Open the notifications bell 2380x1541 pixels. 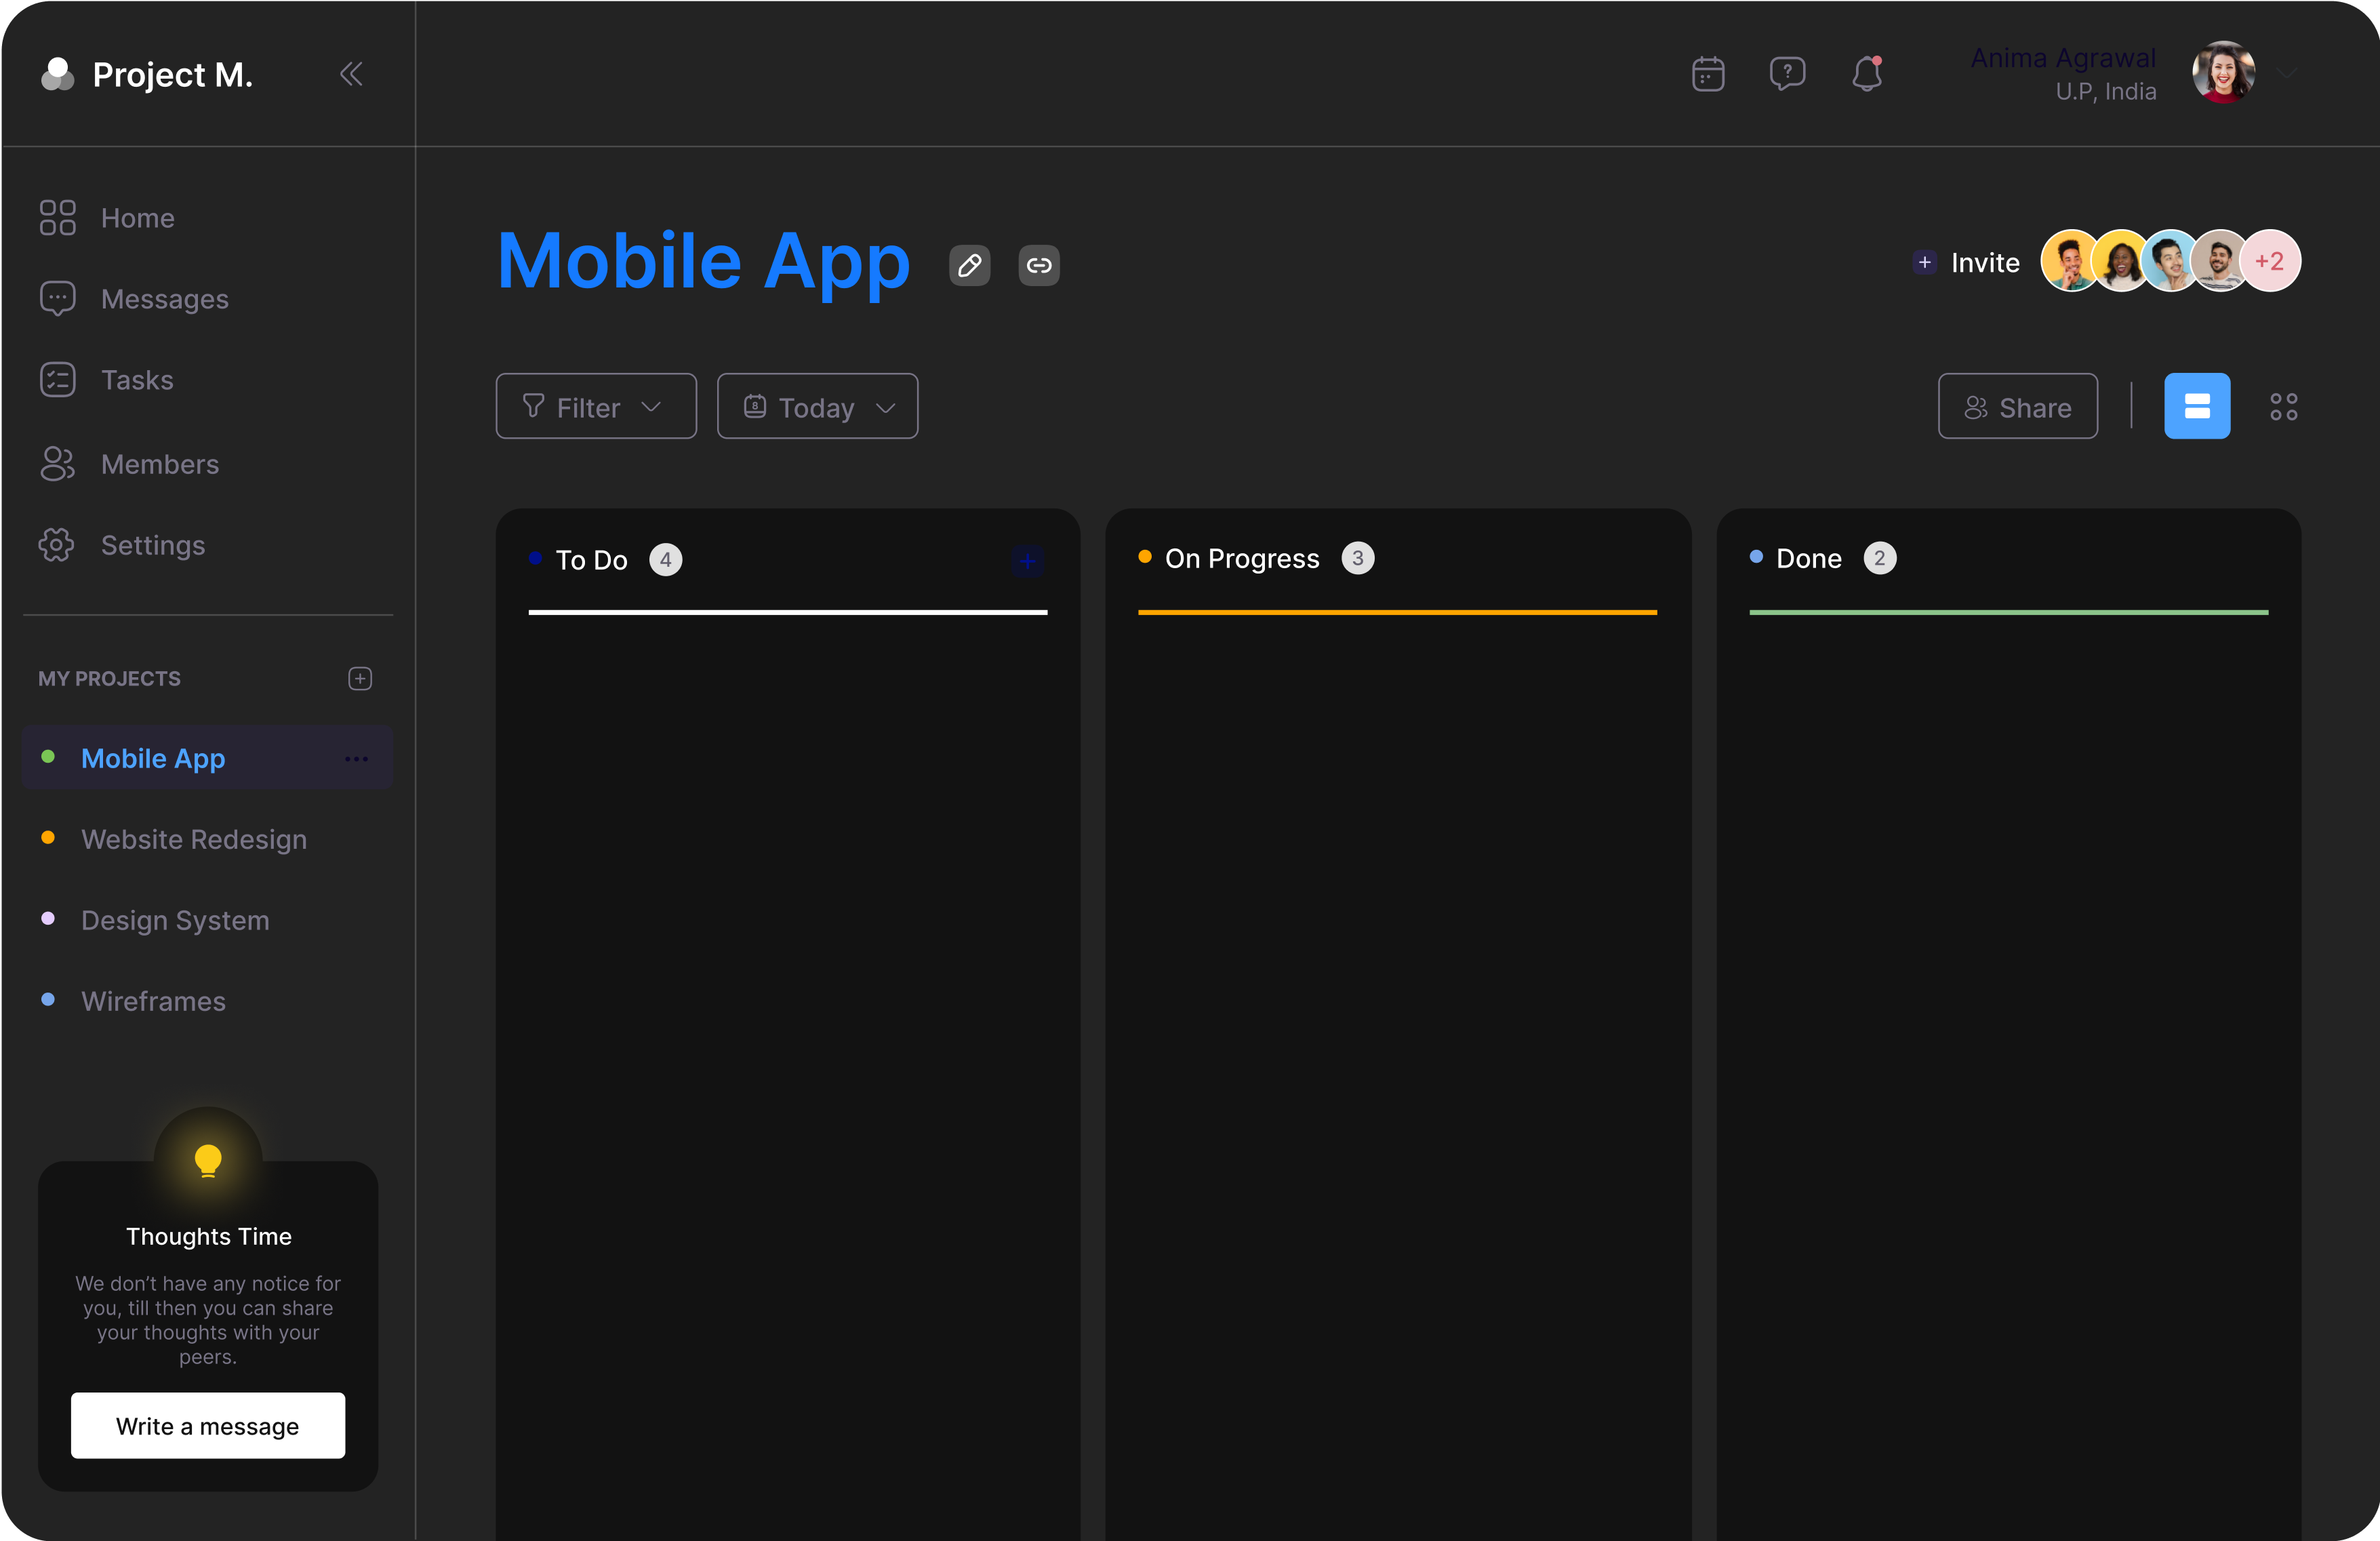[x=1866, y=73]
